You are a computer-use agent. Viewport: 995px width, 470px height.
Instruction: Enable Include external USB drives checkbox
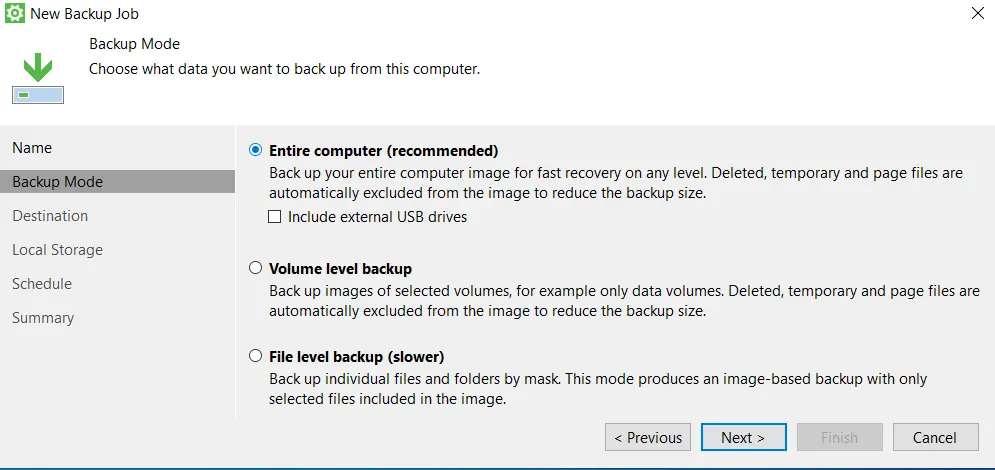point(275,217)
